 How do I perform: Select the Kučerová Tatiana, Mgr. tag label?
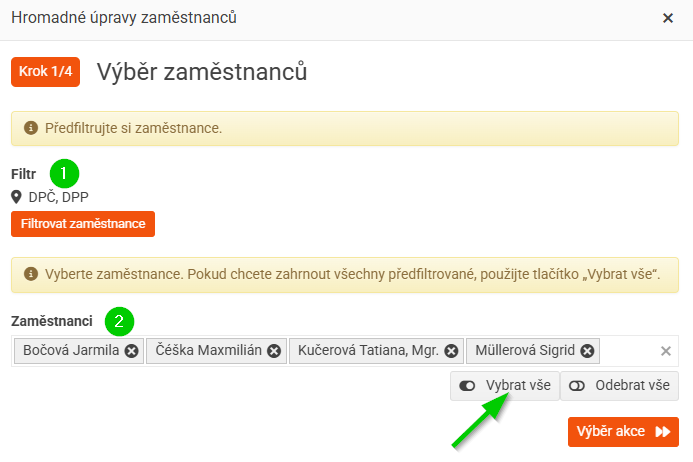point(368,351)
